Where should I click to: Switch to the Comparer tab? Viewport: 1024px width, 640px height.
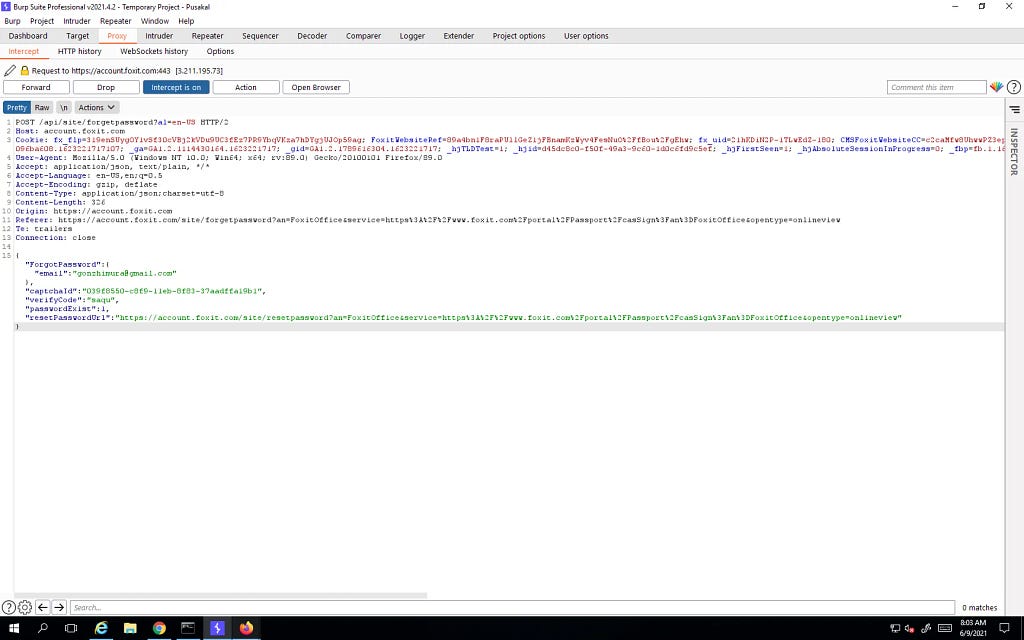[x=363, y=36]
